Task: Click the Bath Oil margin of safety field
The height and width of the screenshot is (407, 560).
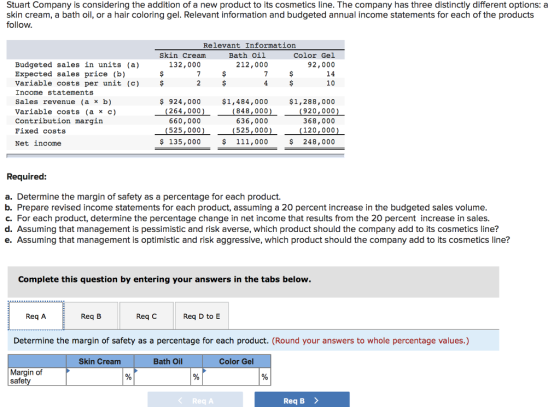Action: [162, 377]
